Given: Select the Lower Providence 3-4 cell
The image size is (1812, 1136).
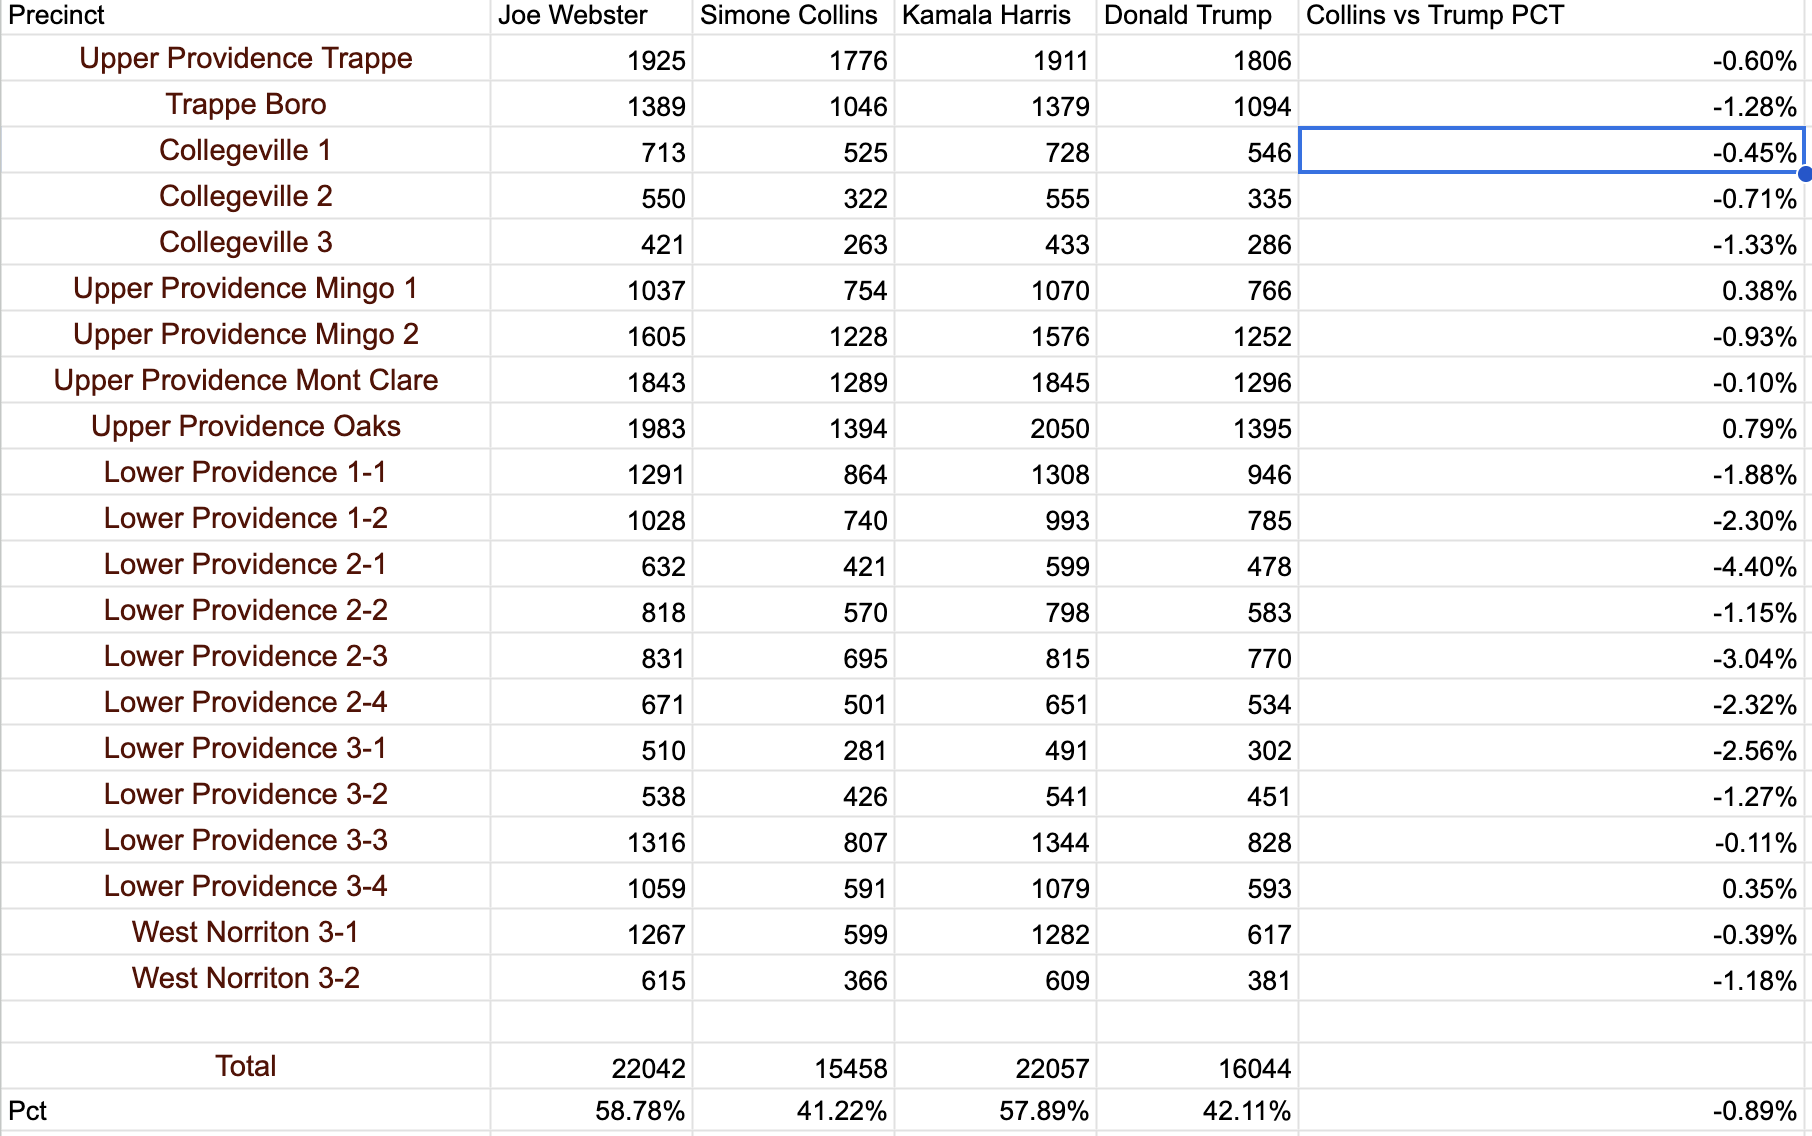Looking at the screenshot, I should coord(246,886).
